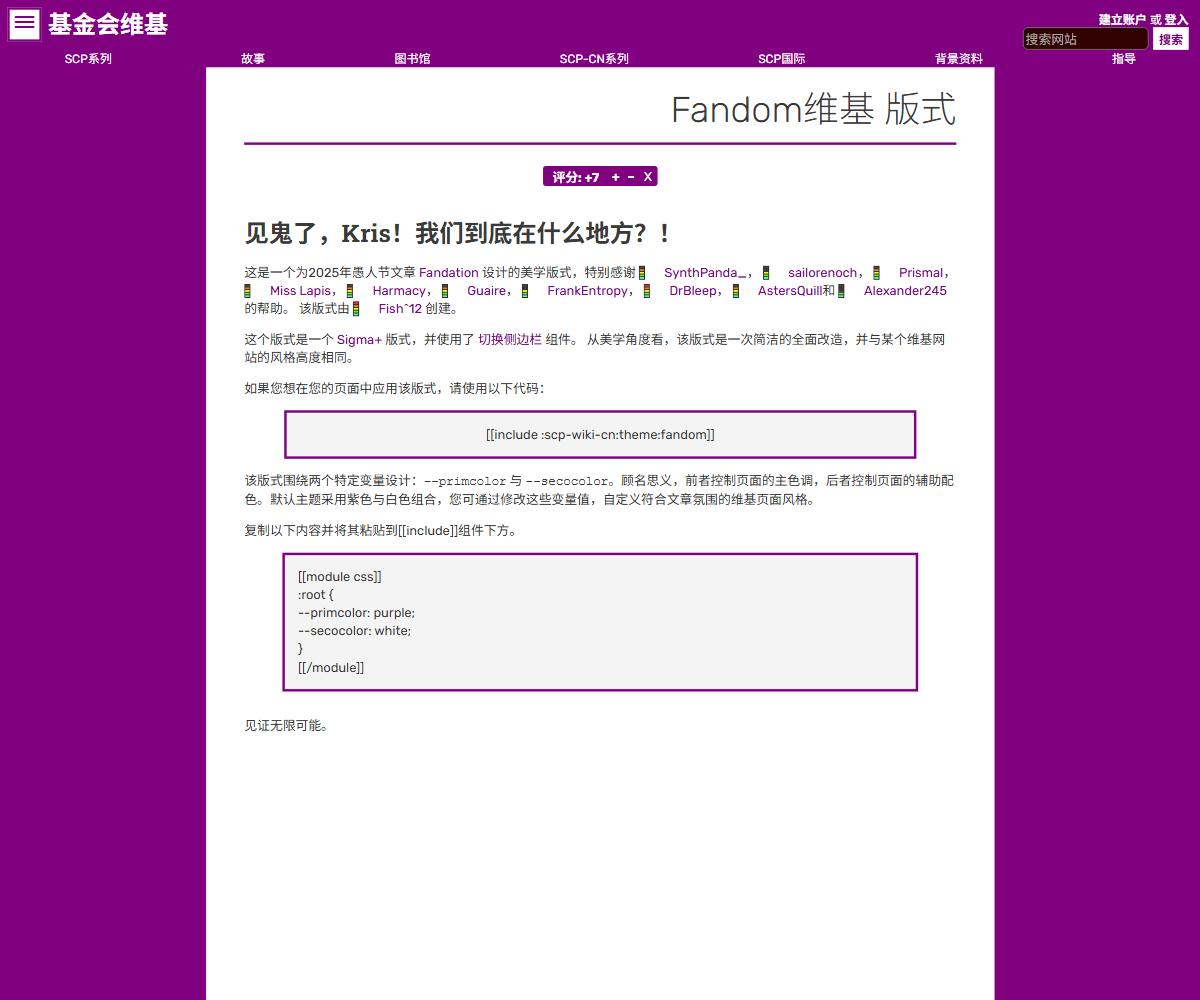
Task: Open the SCP-CN系列 navigation menu
Action: tap(594, 59)
